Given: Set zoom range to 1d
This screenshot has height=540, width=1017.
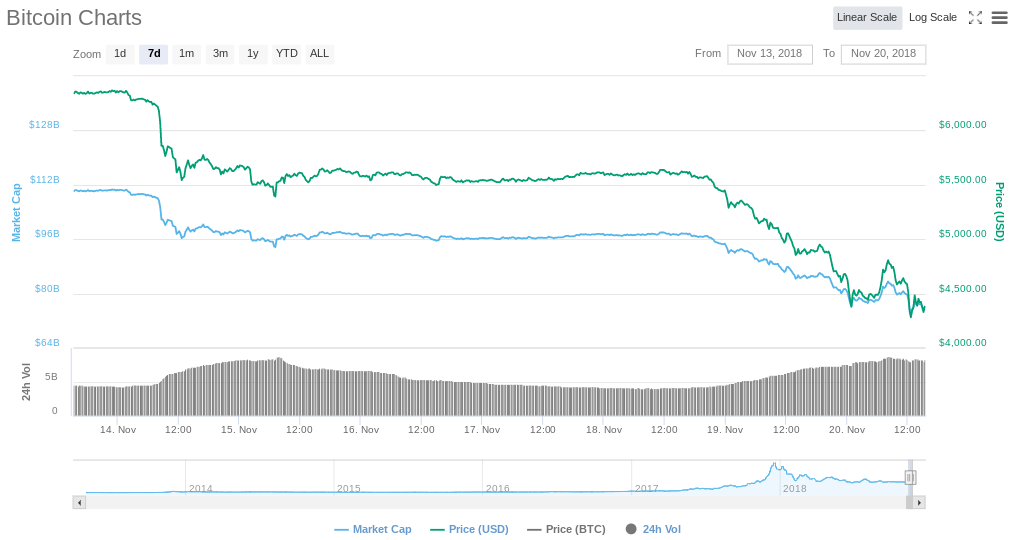Looking at the screenshot, I should coord(120,54).
